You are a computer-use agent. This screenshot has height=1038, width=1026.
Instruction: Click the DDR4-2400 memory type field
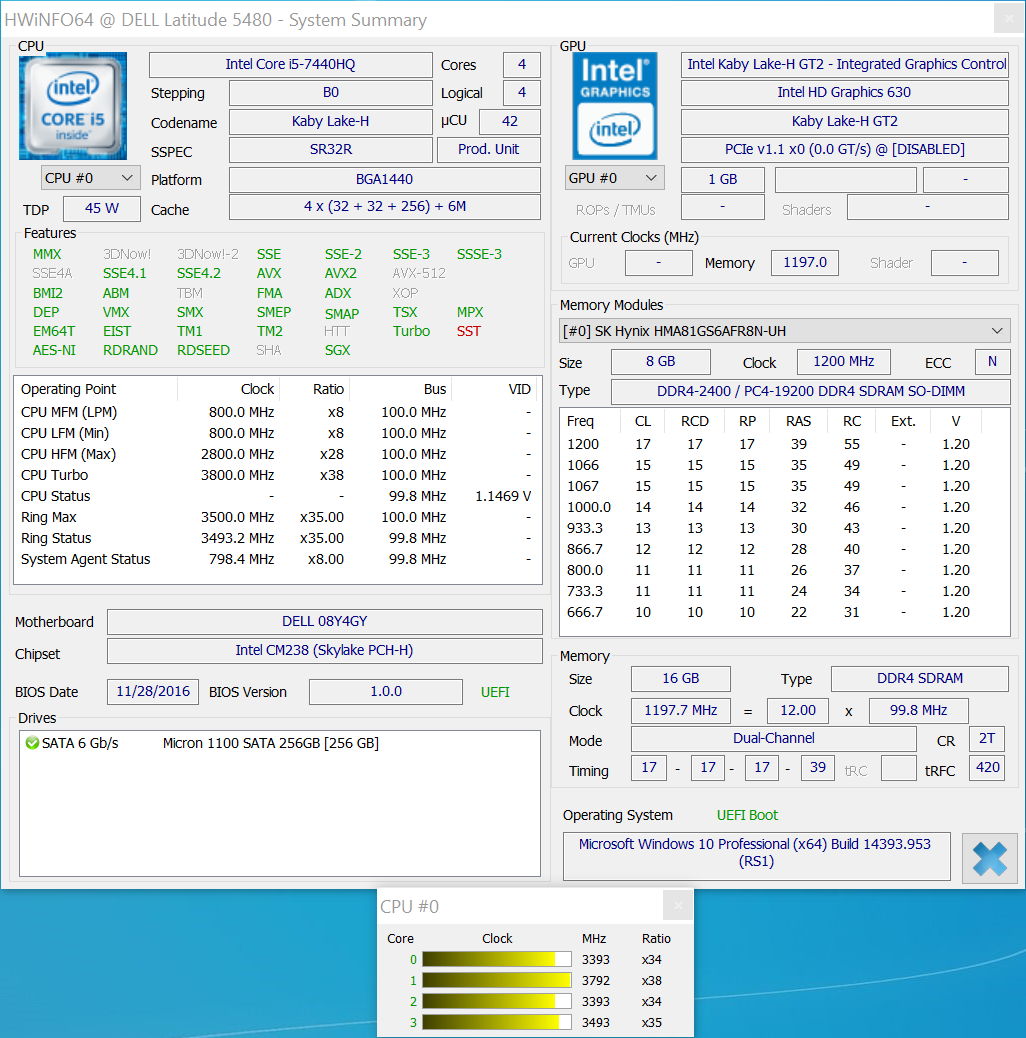[x=811, y=391]
